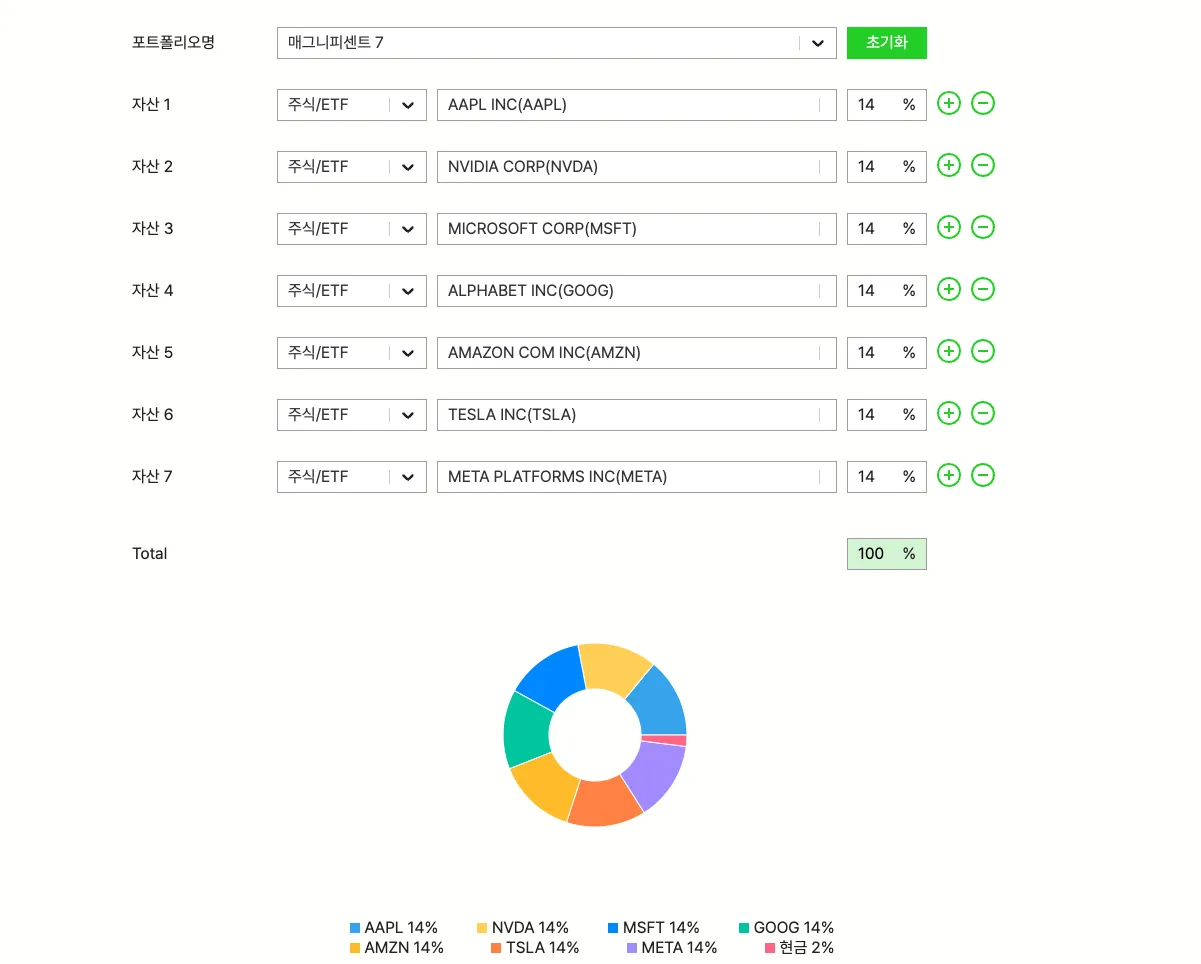Select the NVIDIA CORP(NVDA) ticker field
The width and height of the screenshot is (1201, 964).
tap(637, 167)
